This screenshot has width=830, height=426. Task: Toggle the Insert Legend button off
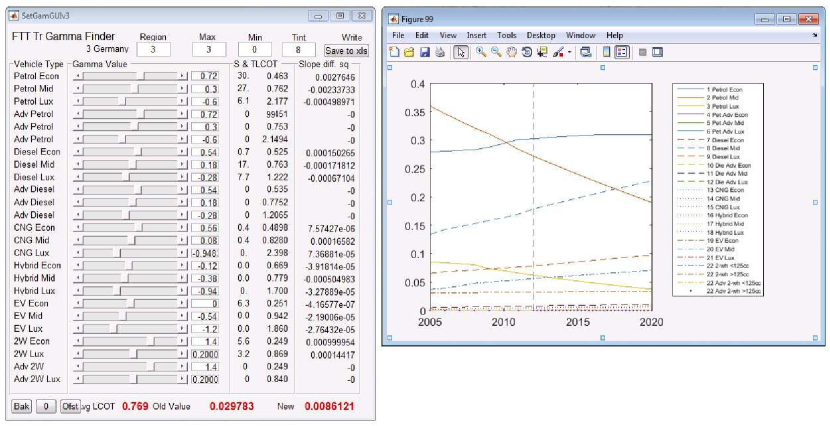[622, 51]
